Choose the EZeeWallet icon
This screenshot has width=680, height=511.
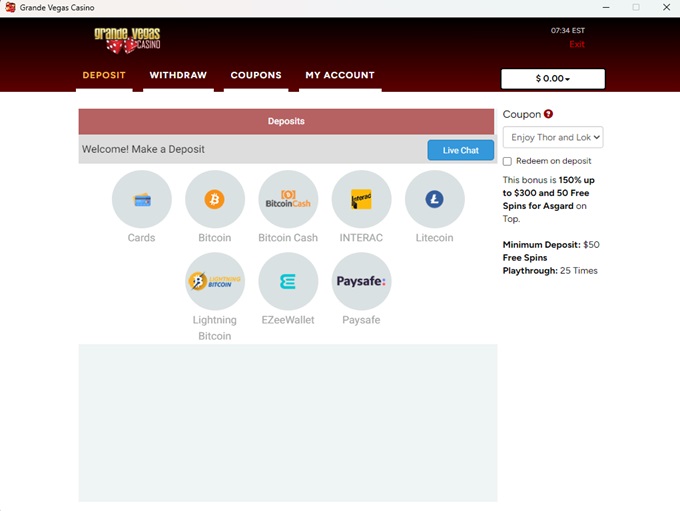point(288,282)
